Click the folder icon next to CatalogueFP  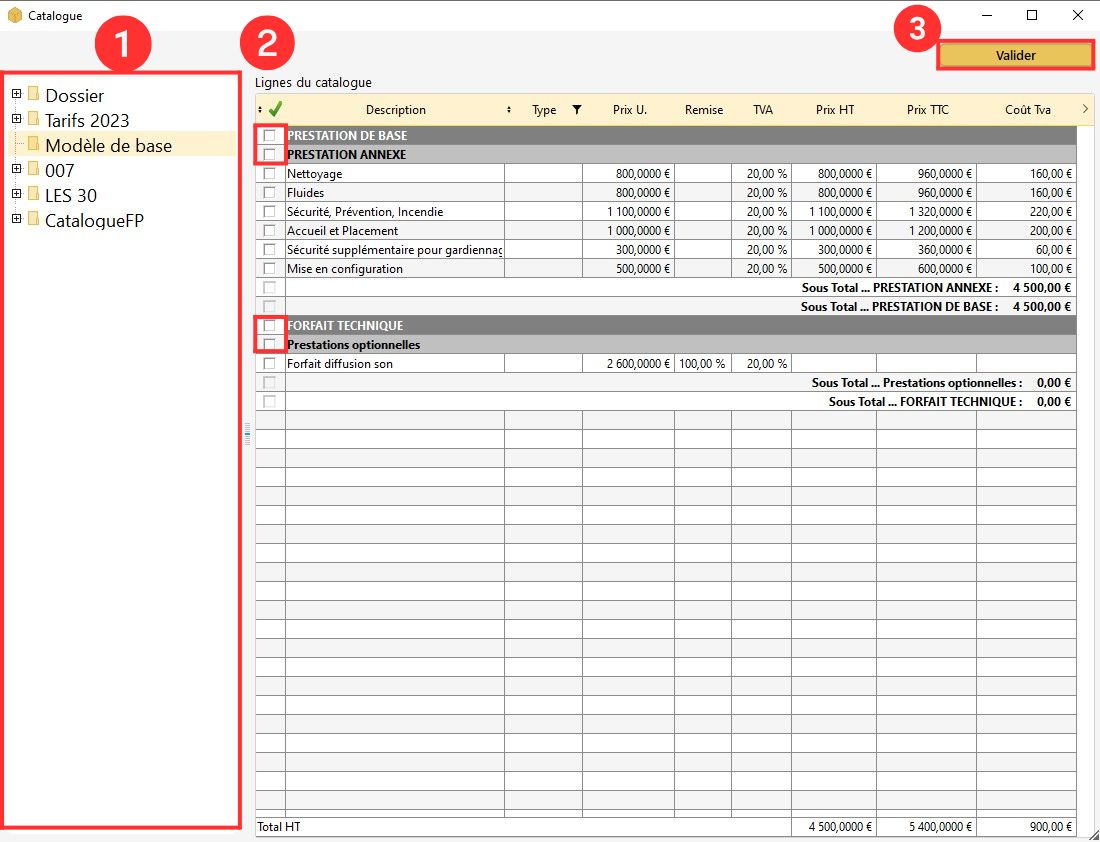(34, 219)
